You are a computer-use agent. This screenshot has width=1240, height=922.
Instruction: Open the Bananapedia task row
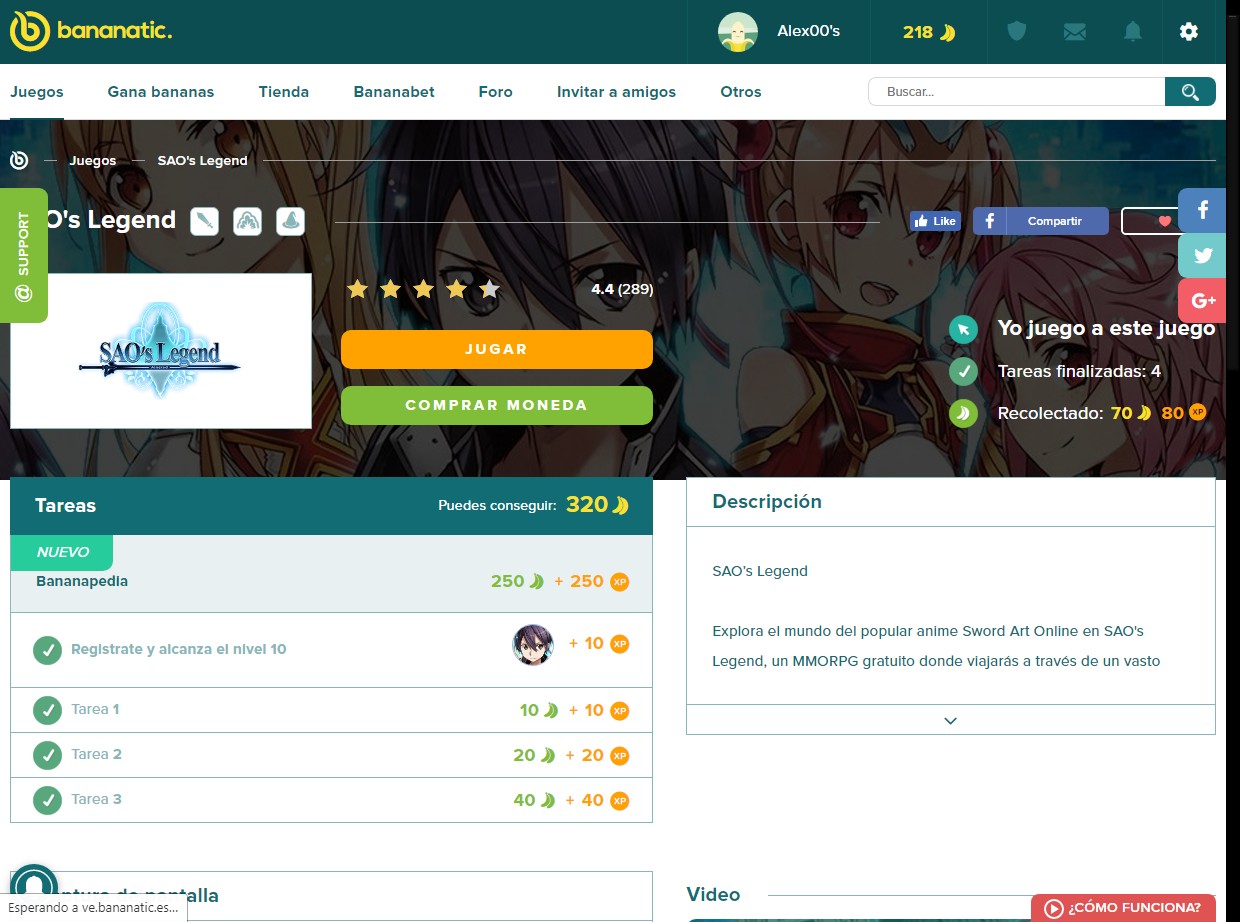coord(331,574)
